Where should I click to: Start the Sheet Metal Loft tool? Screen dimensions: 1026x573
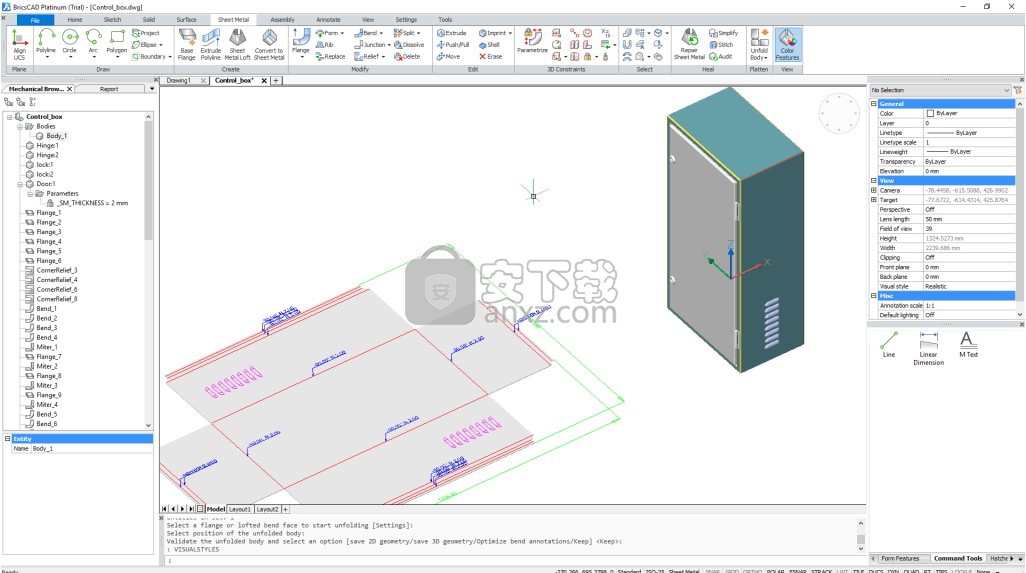coord(238,44)
